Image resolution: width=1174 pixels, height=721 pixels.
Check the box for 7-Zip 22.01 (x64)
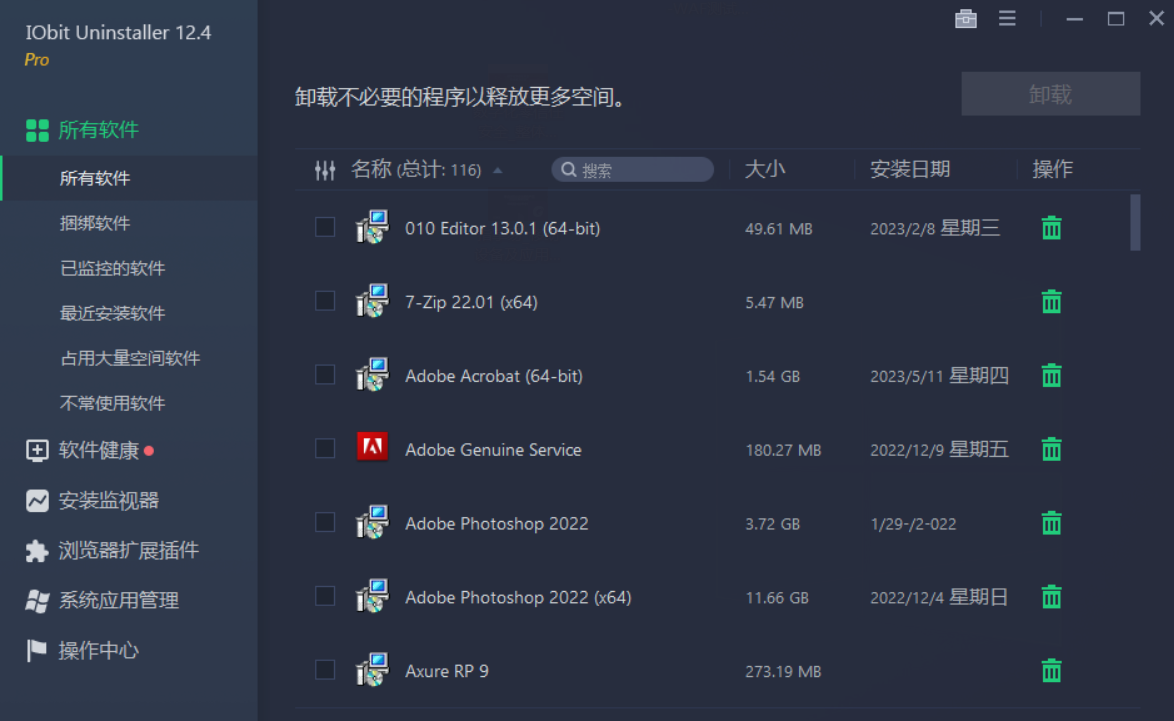coord(325,301)
